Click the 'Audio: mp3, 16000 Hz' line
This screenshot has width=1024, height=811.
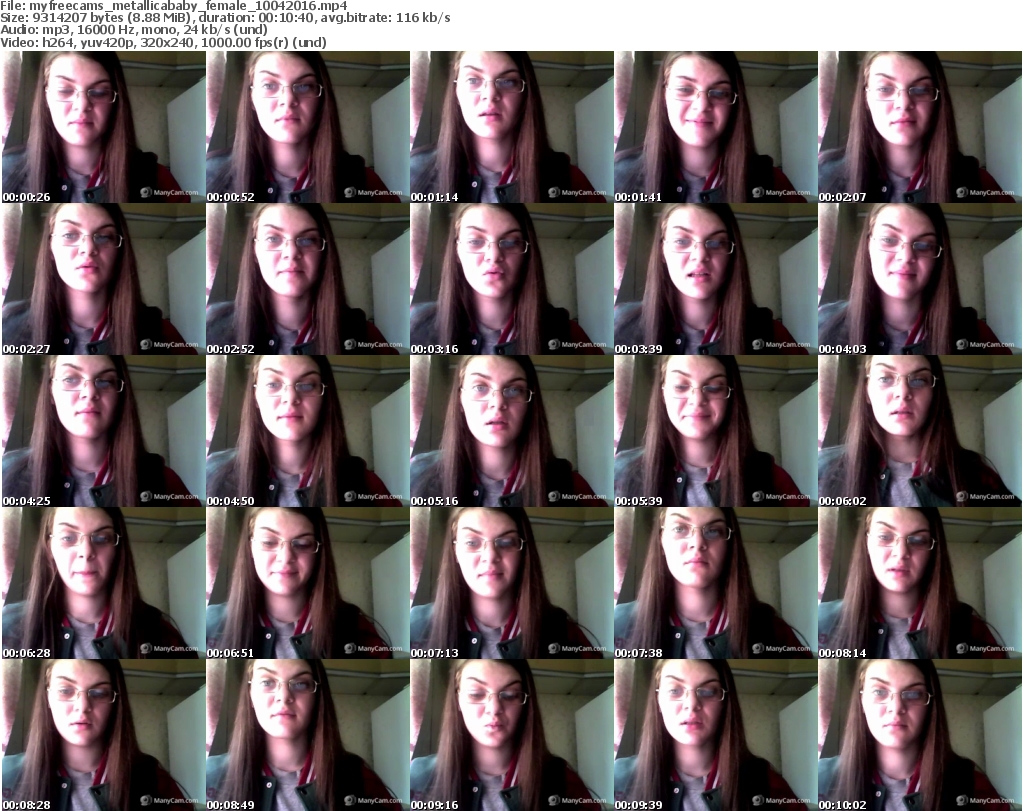pos(134,30)
